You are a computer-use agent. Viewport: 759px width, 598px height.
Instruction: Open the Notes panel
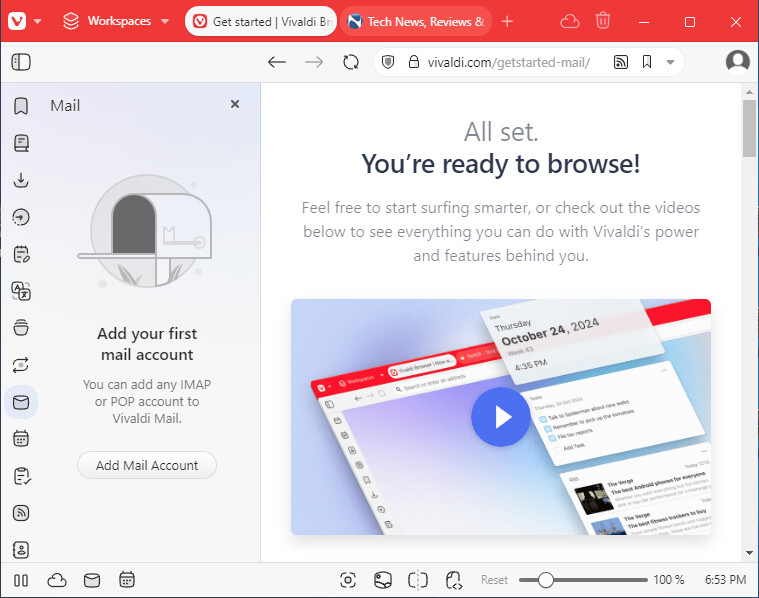(x=21, y=254)
